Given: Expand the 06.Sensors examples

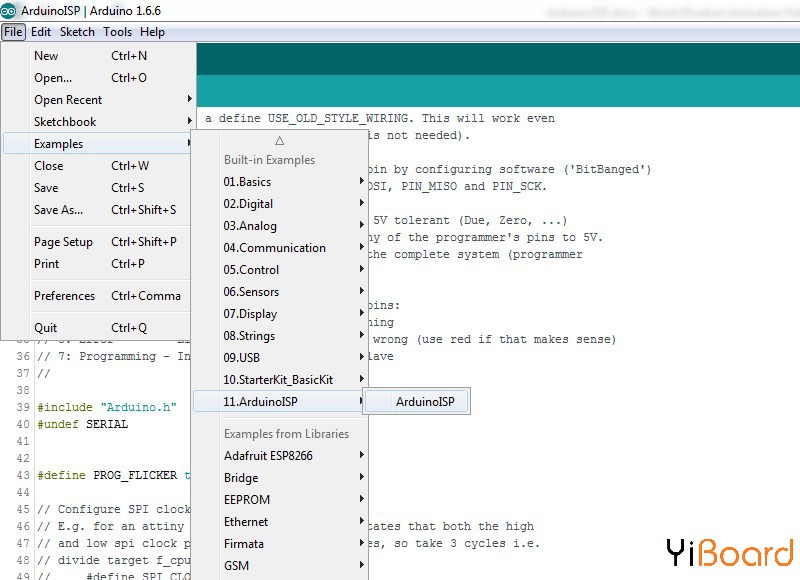Looking at the screenshot, I should 280,291.
